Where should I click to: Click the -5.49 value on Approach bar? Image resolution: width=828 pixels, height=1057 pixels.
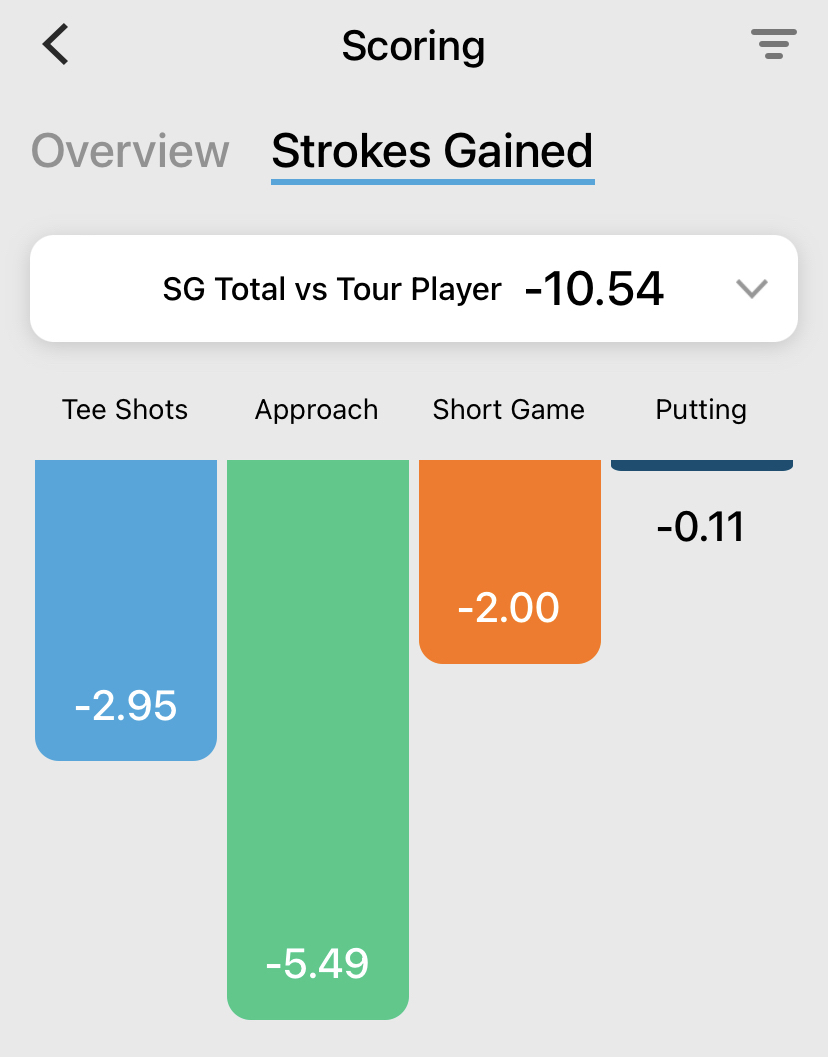[317, 964]
